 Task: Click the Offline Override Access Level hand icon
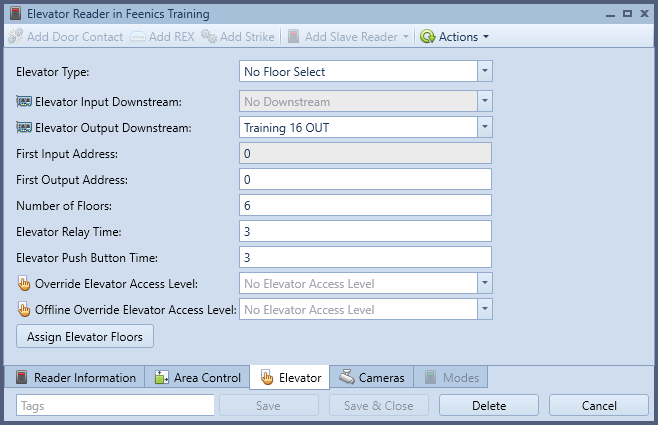[24, 309]
